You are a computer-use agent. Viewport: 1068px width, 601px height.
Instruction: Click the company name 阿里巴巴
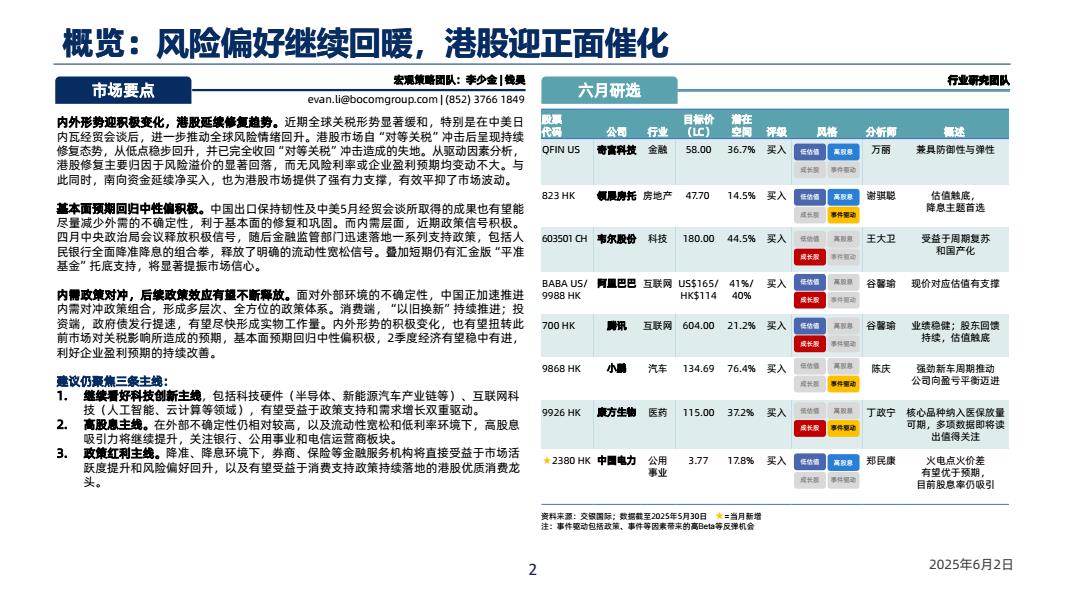616,283
